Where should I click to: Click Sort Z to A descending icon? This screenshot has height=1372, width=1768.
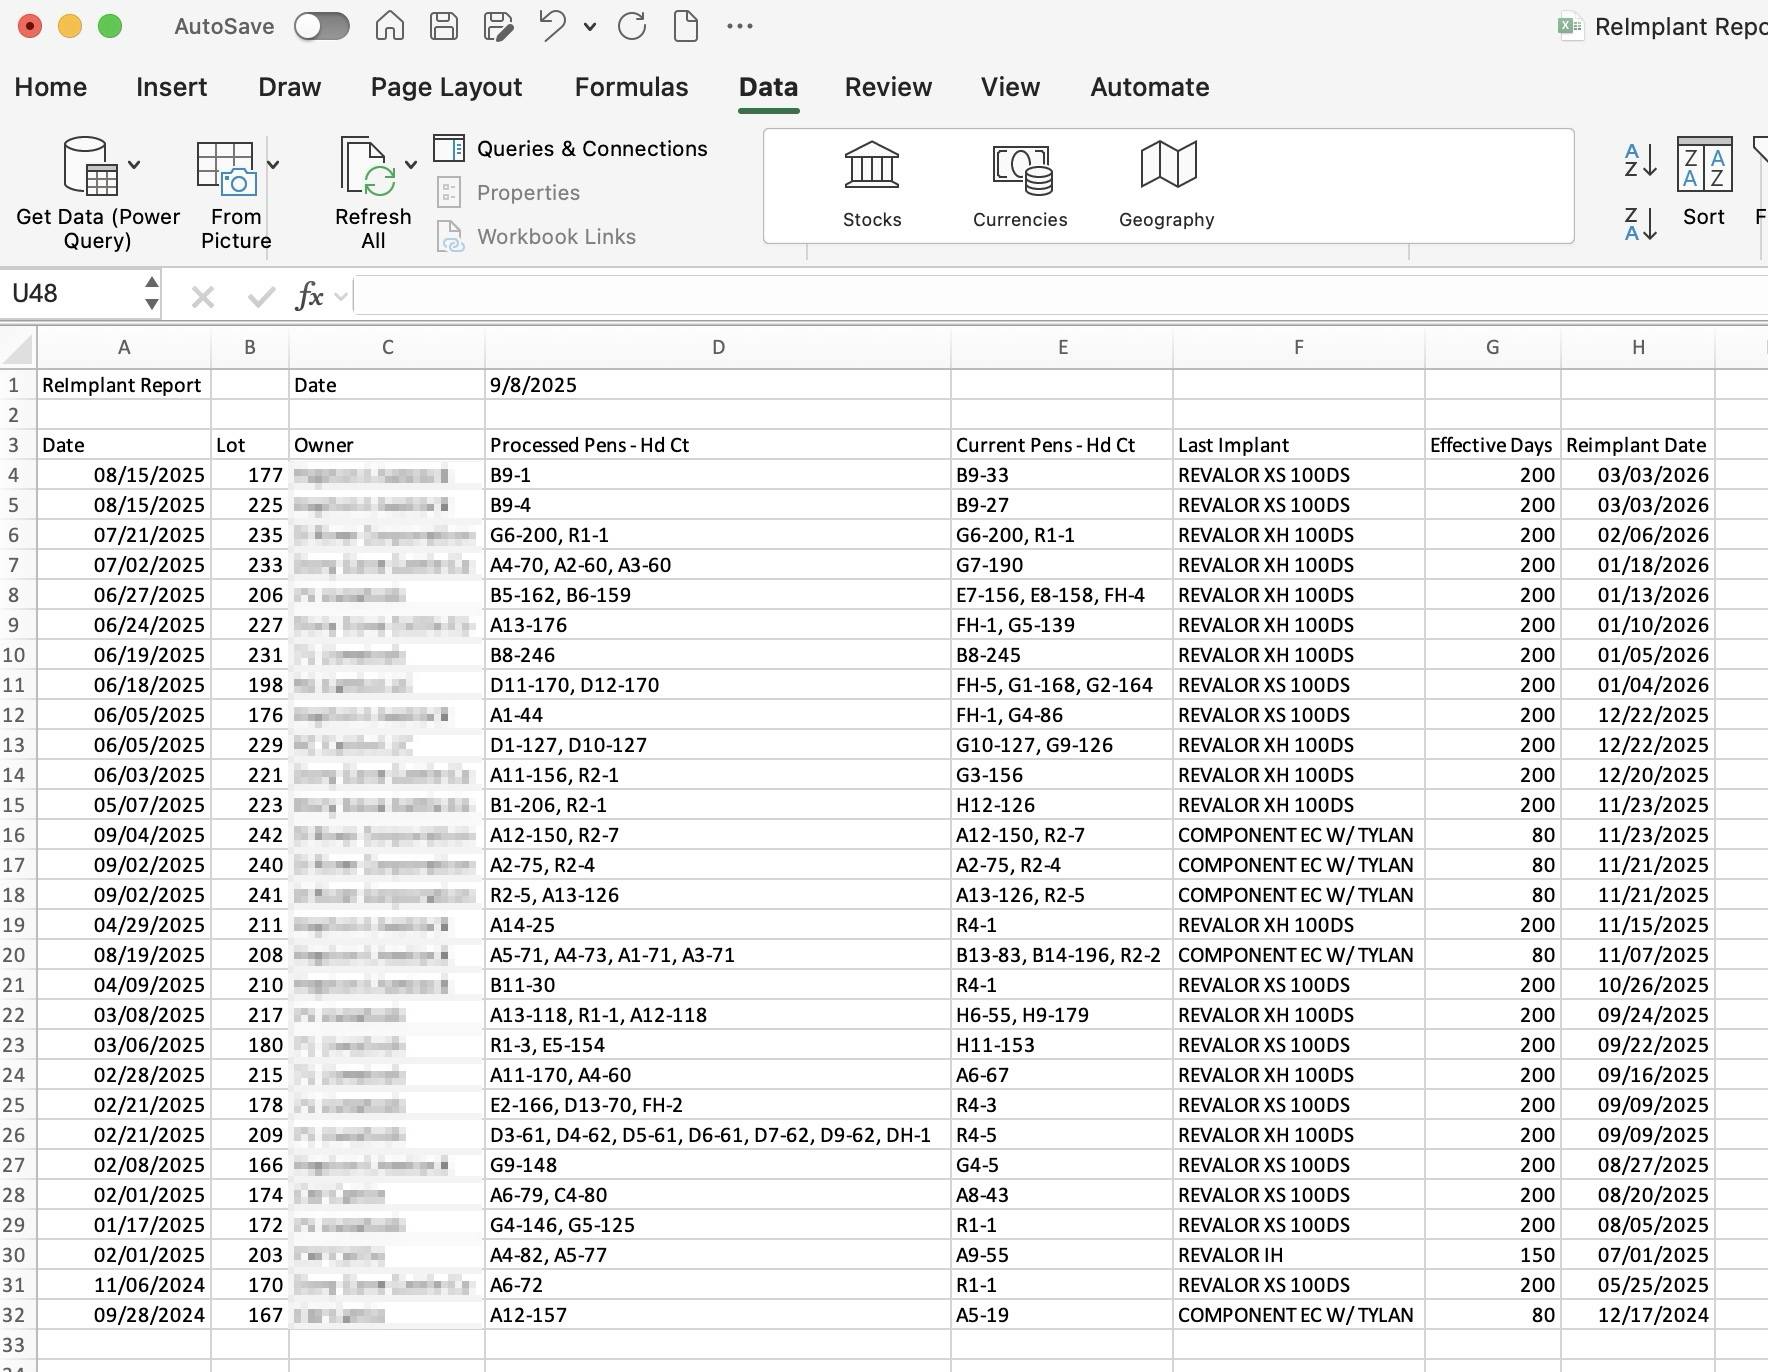tap(1640, 225)
